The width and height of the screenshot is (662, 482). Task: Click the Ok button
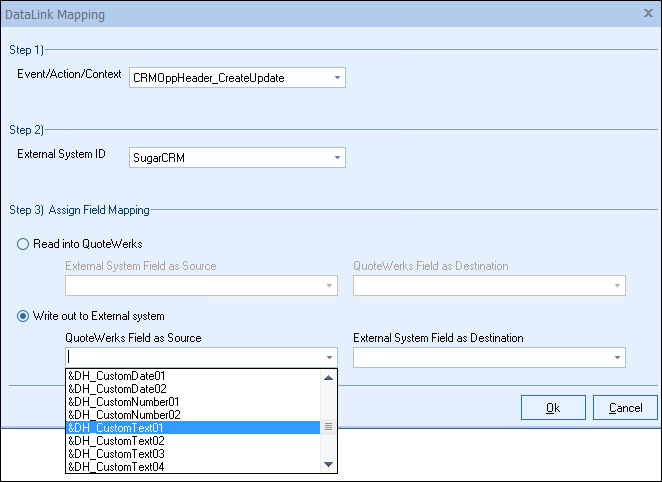553,407
